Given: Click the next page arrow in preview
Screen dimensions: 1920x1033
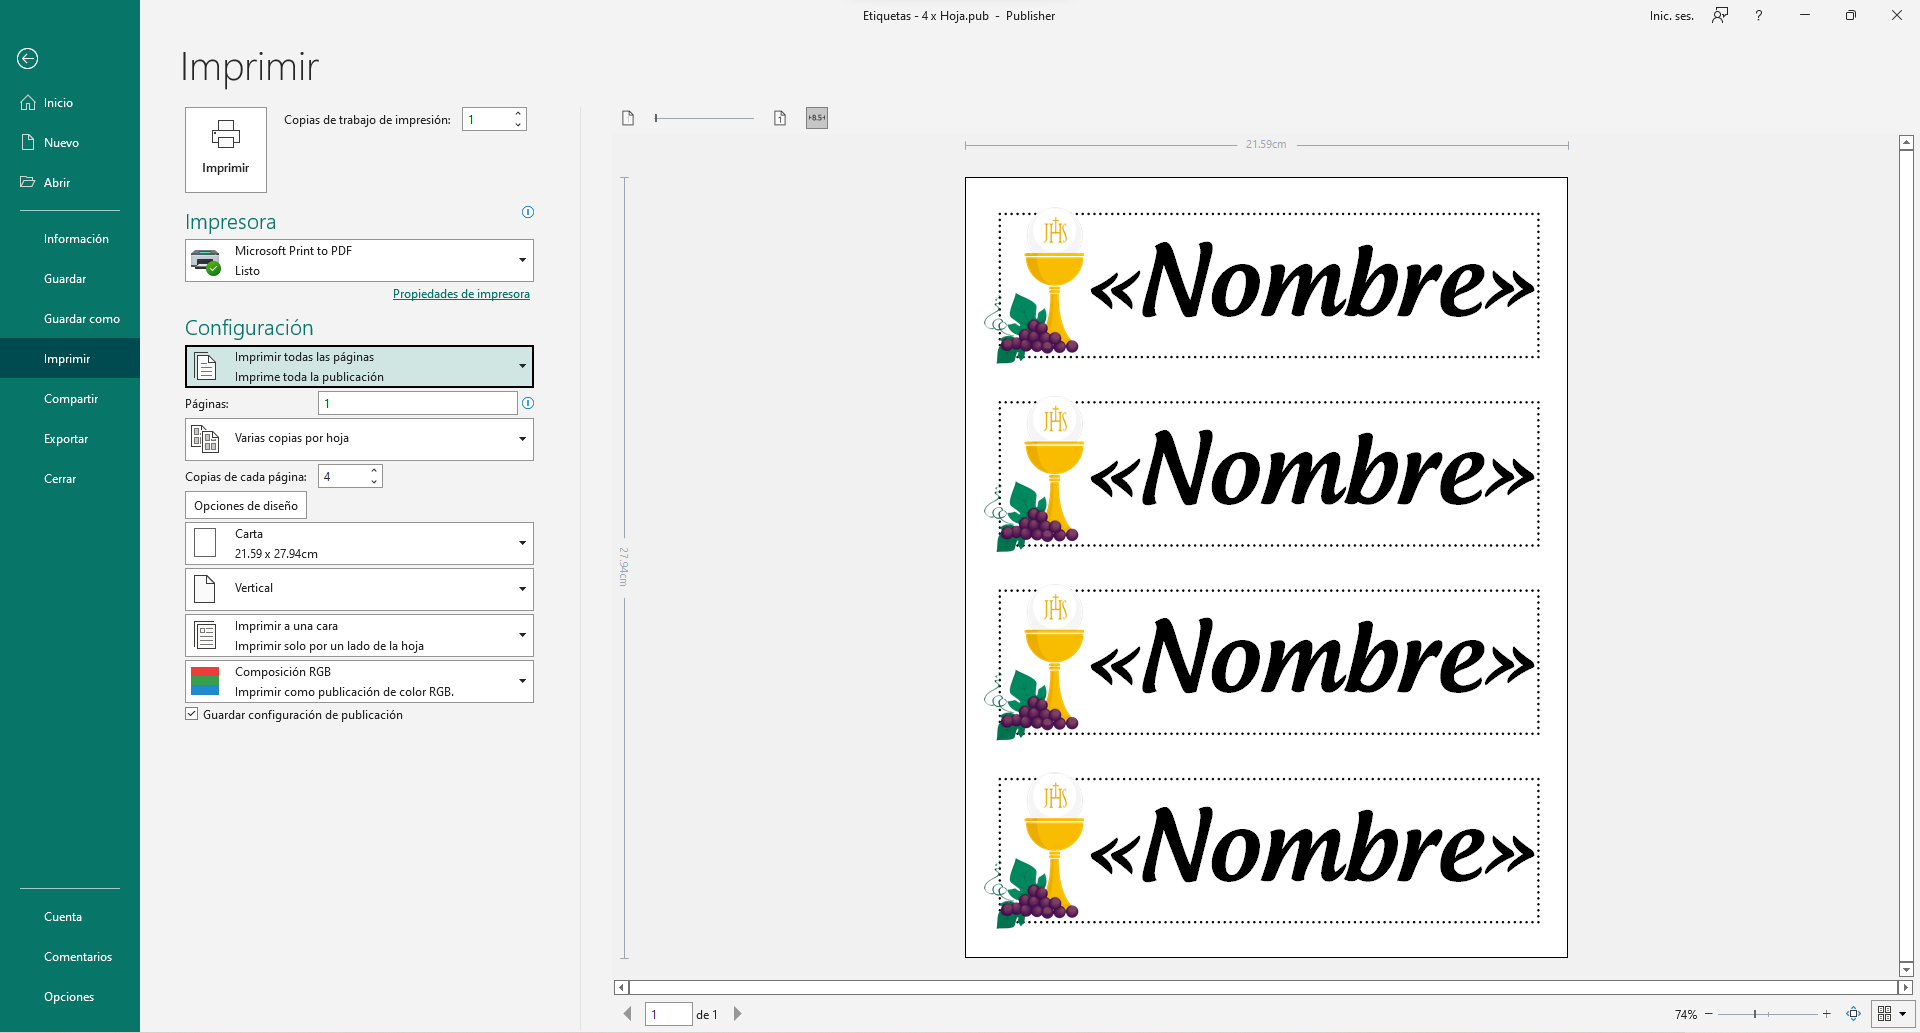Looking at the screenshot, I should pyautogui.click(x=738, y=1014).
